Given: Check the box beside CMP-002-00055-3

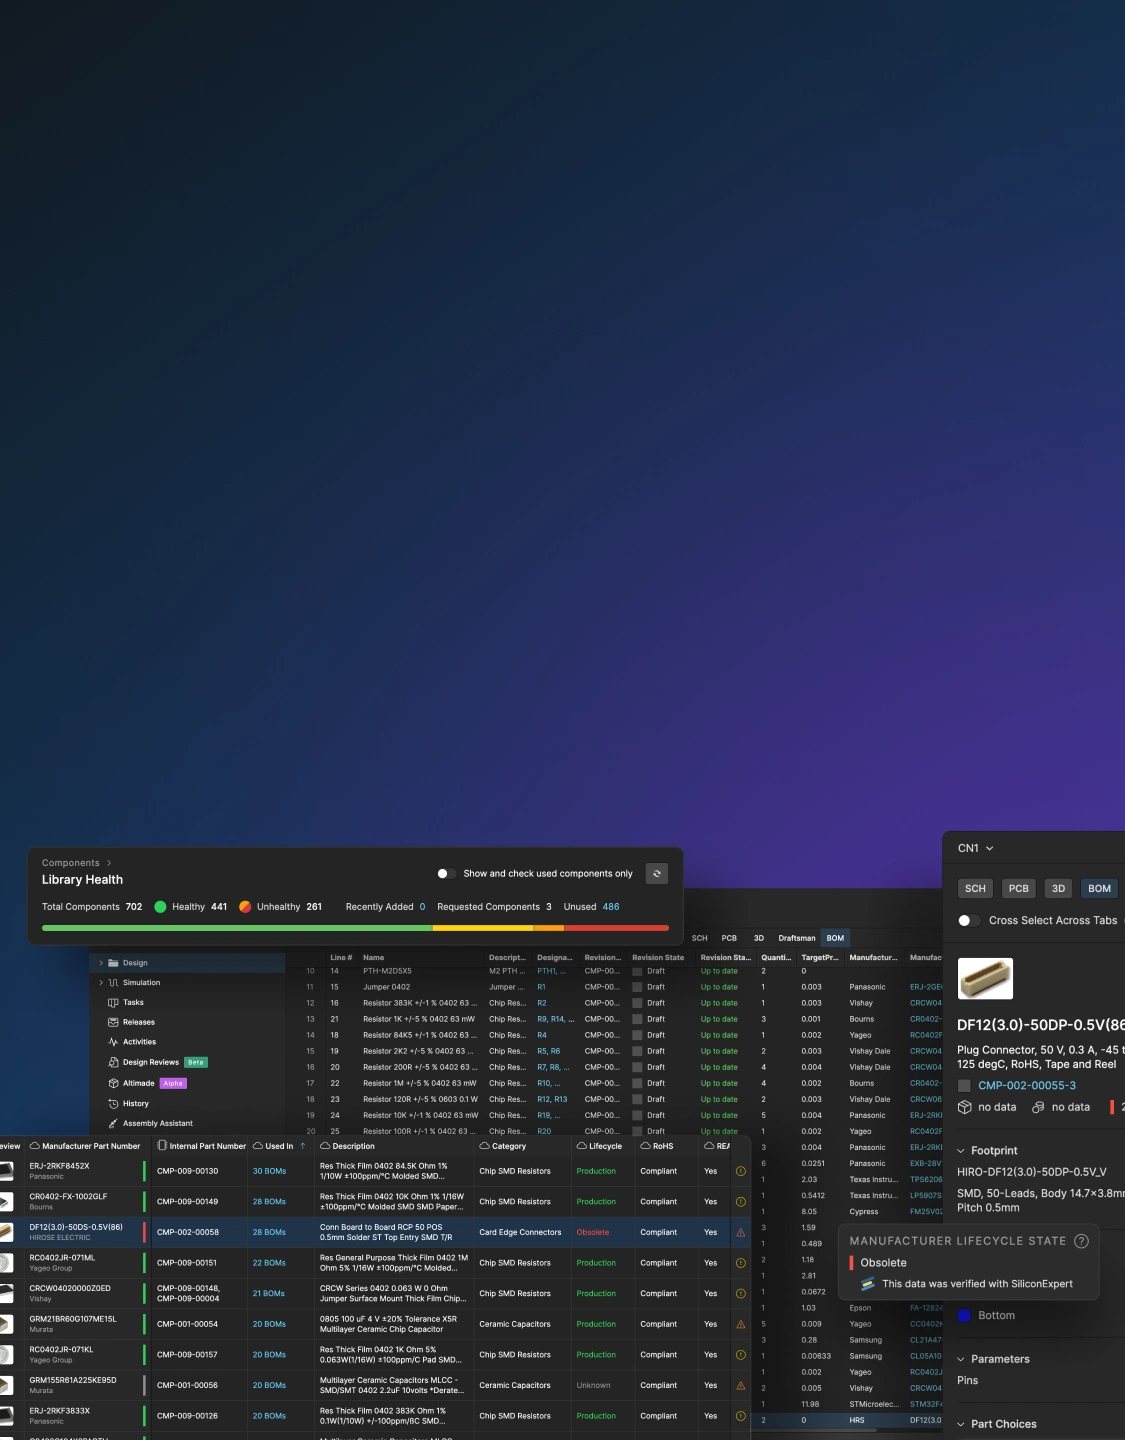Looking at the screenshot, I should click(964, 1086).
